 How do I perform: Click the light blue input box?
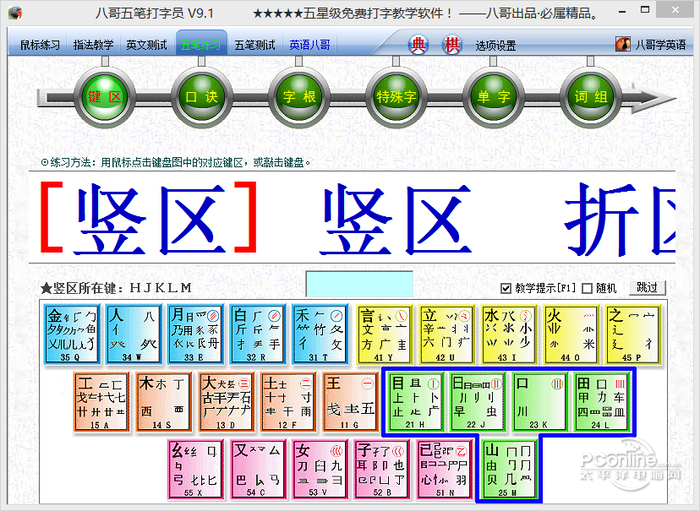point(359,284)
